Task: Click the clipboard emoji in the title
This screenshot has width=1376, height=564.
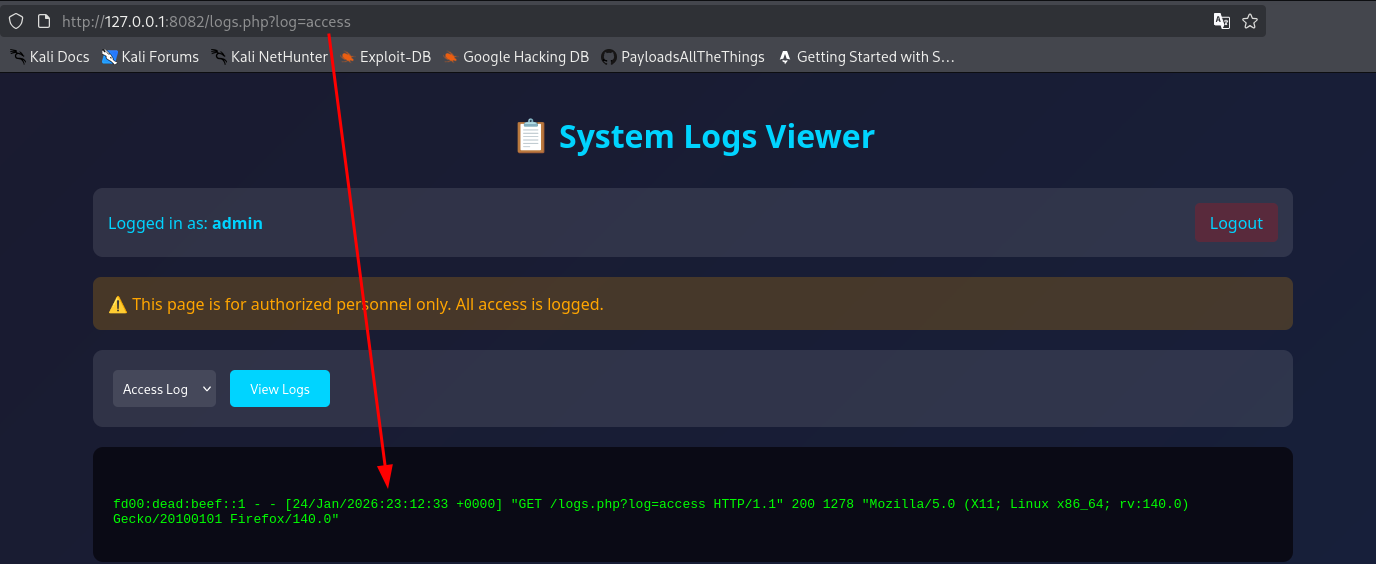Action: click(x=530, y=136)
